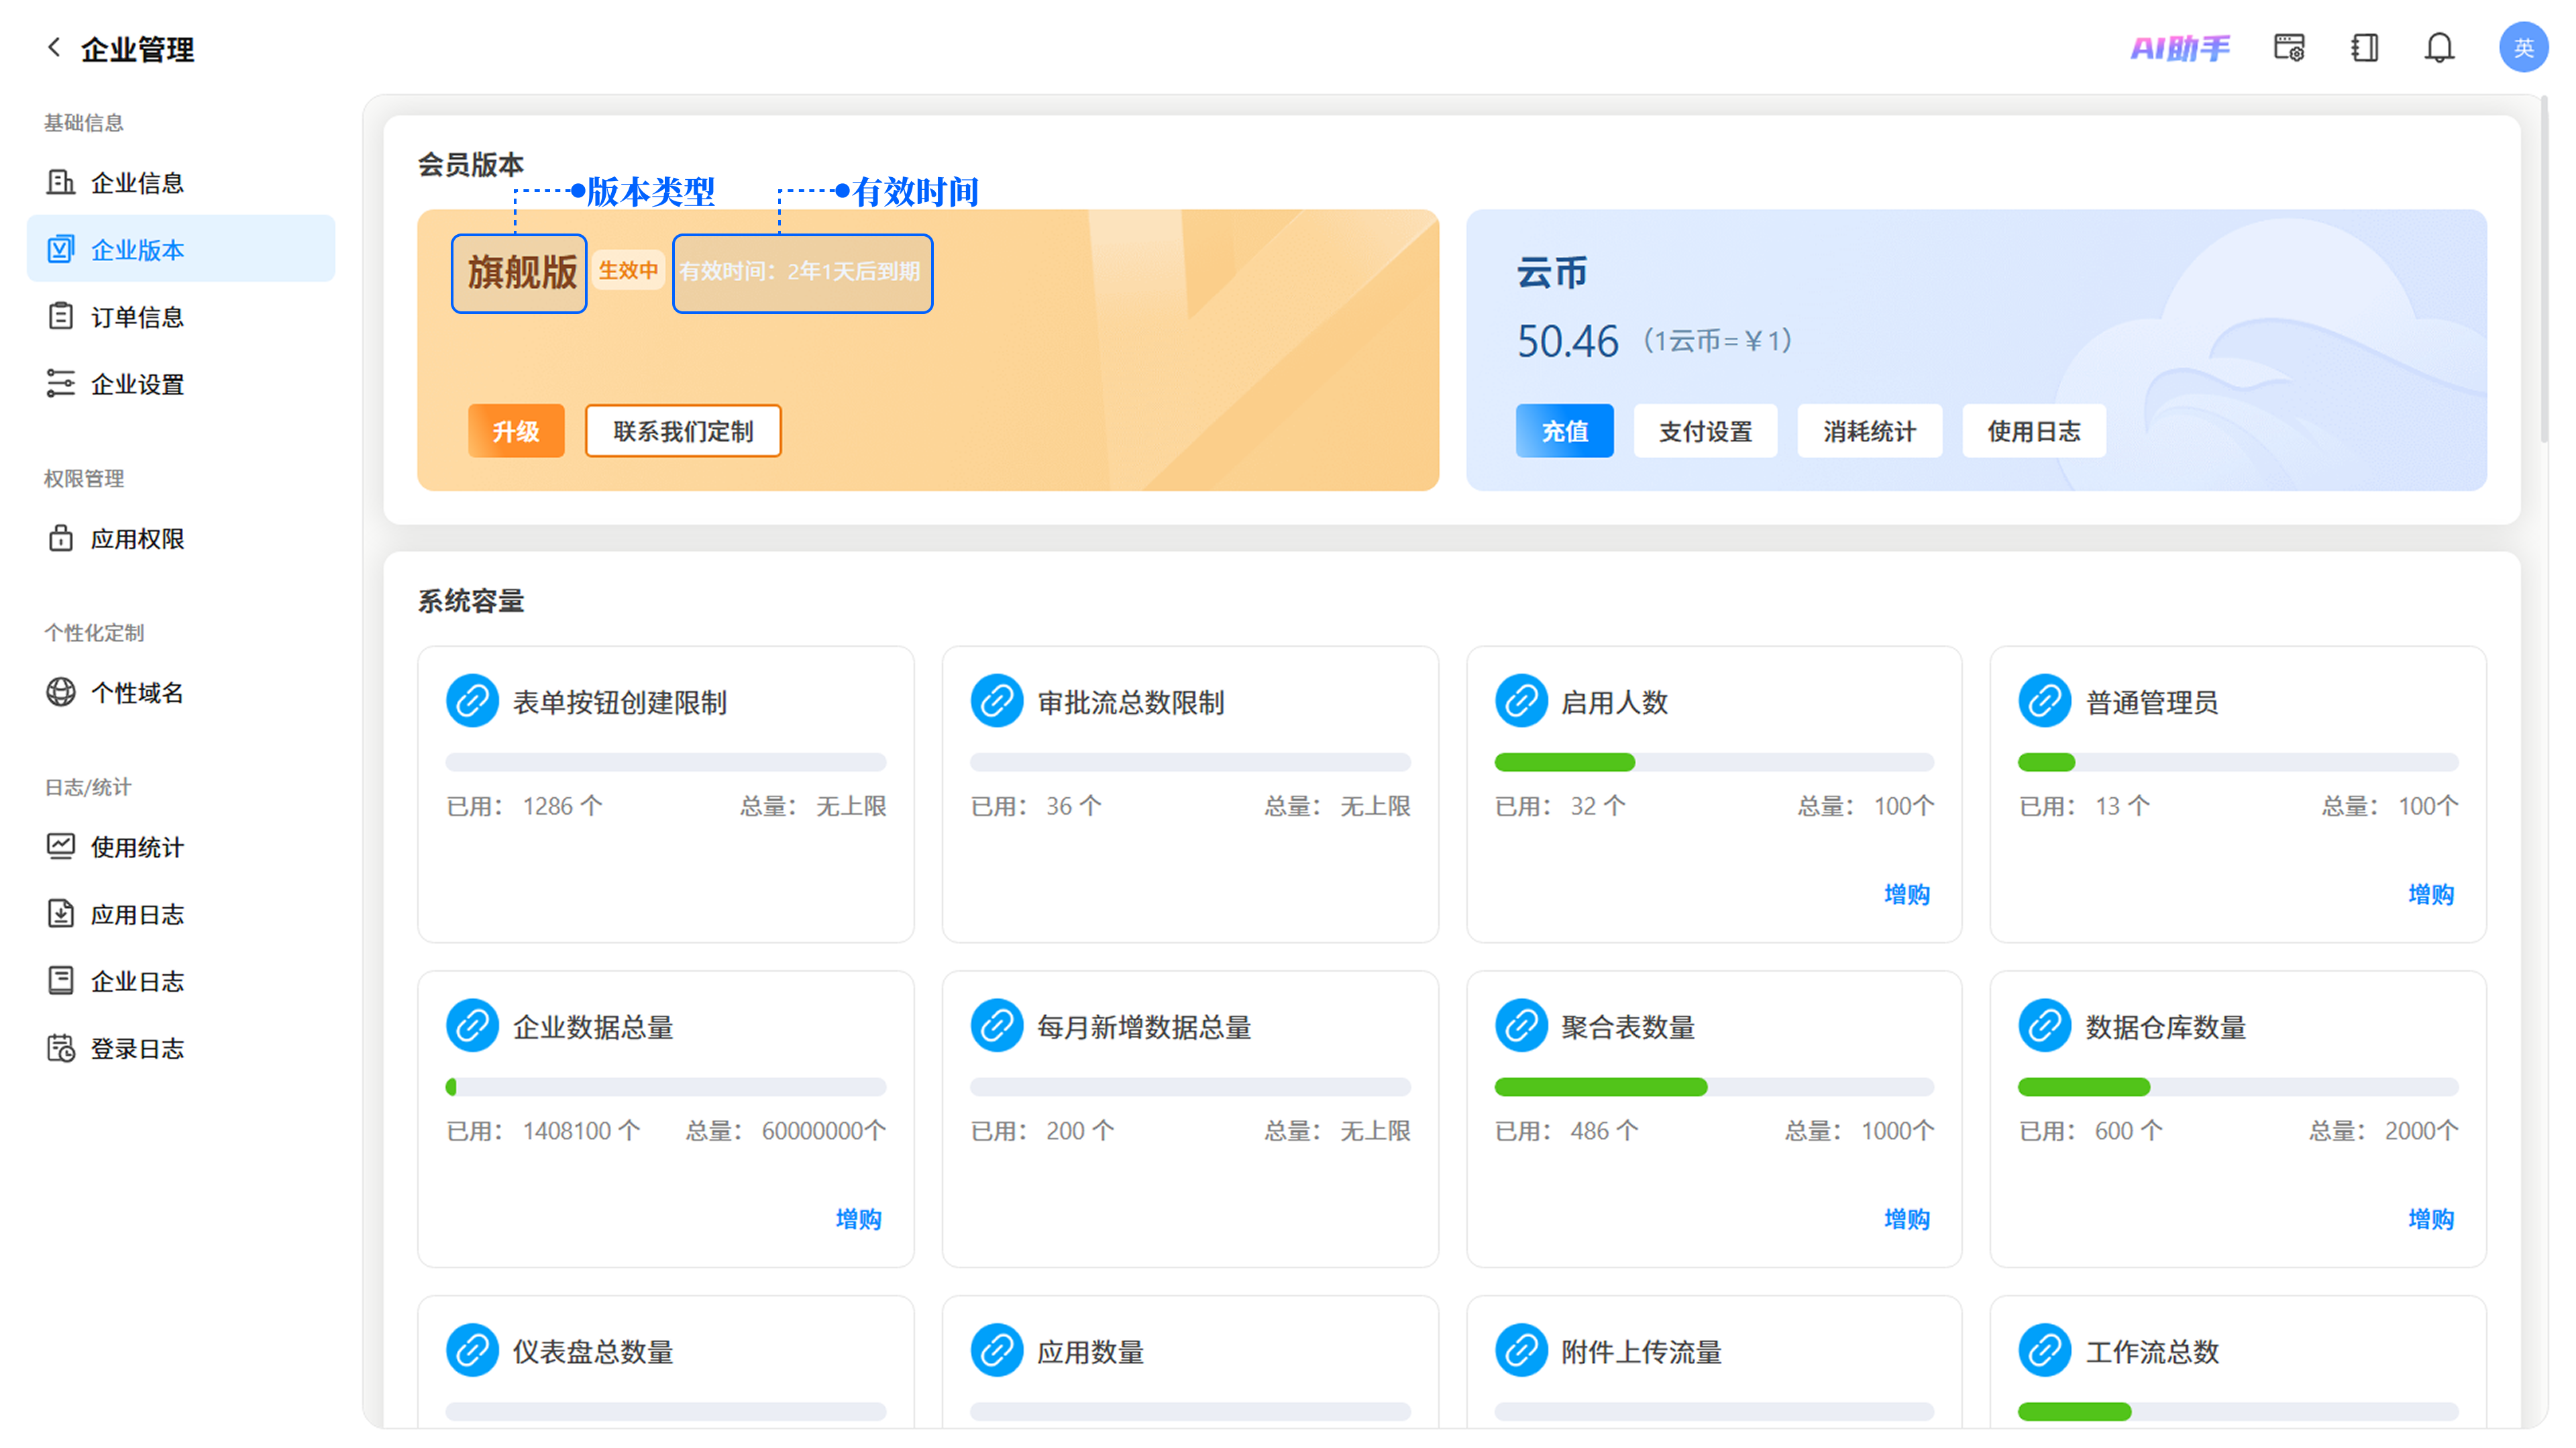The height and width of the screenshot is (1448, 2576).
Task: Click the 升级 upgrade button
Action: pyautogui.click(x=516, y=431)
